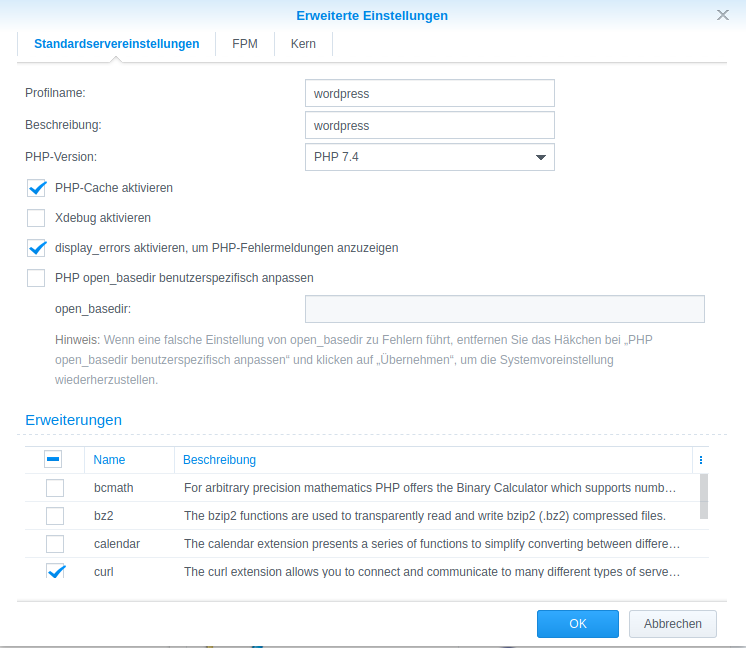Enable Xdebug aktivieren checkbox
The width and height of the screenshot is (746, 648).
(36, 218)
